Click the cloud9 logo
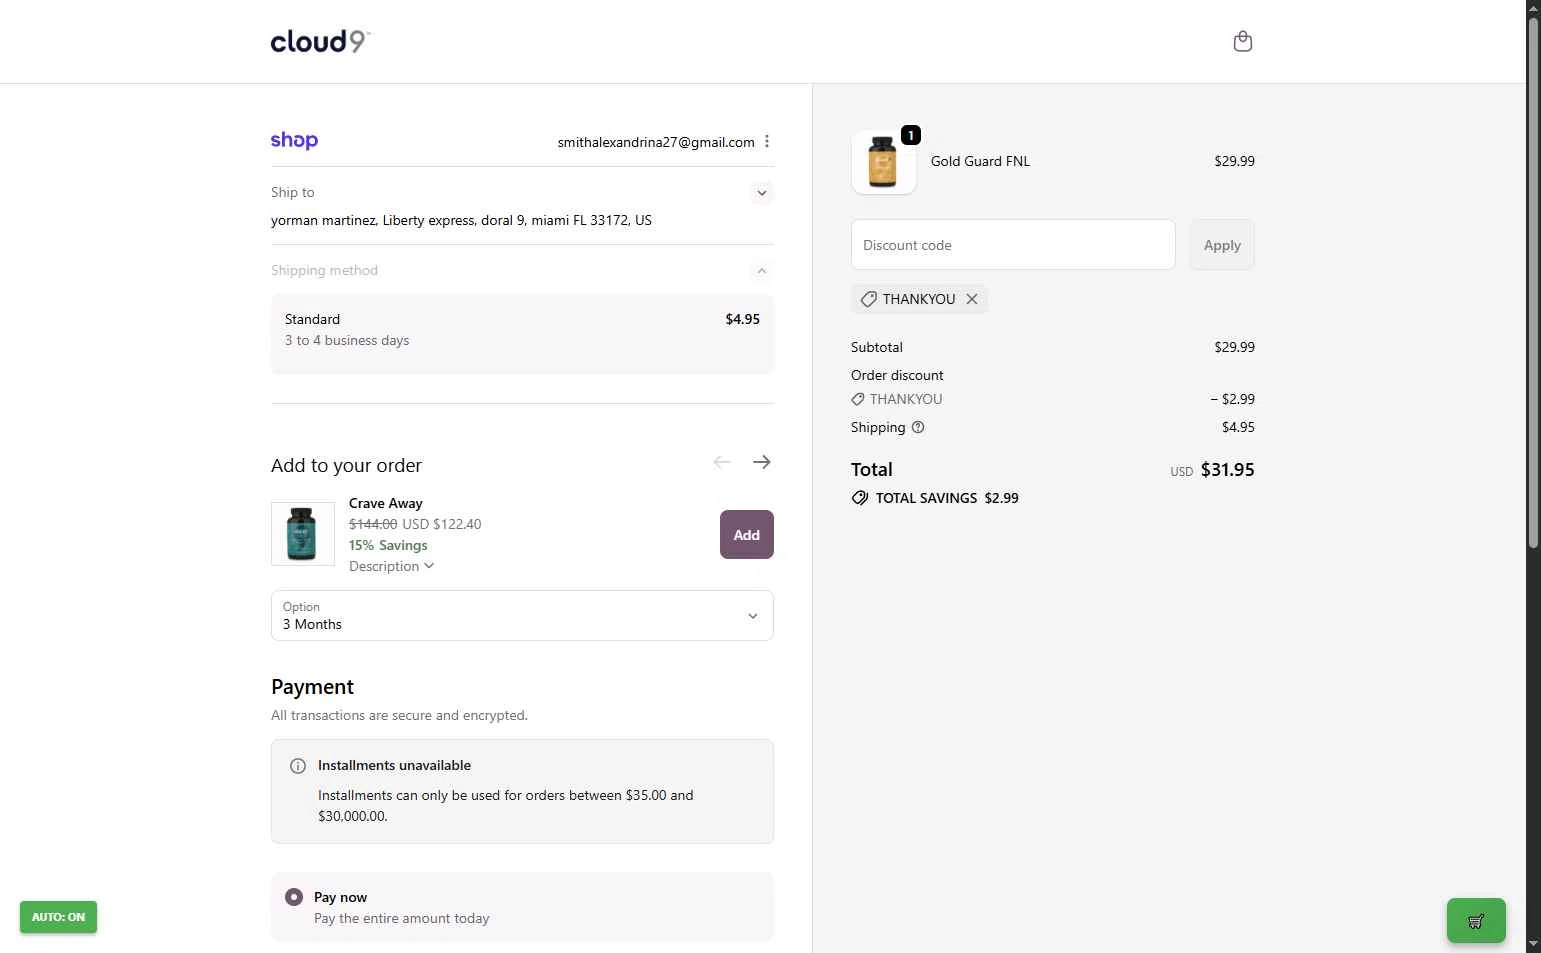1541x953 pixels. click(320, 41)
